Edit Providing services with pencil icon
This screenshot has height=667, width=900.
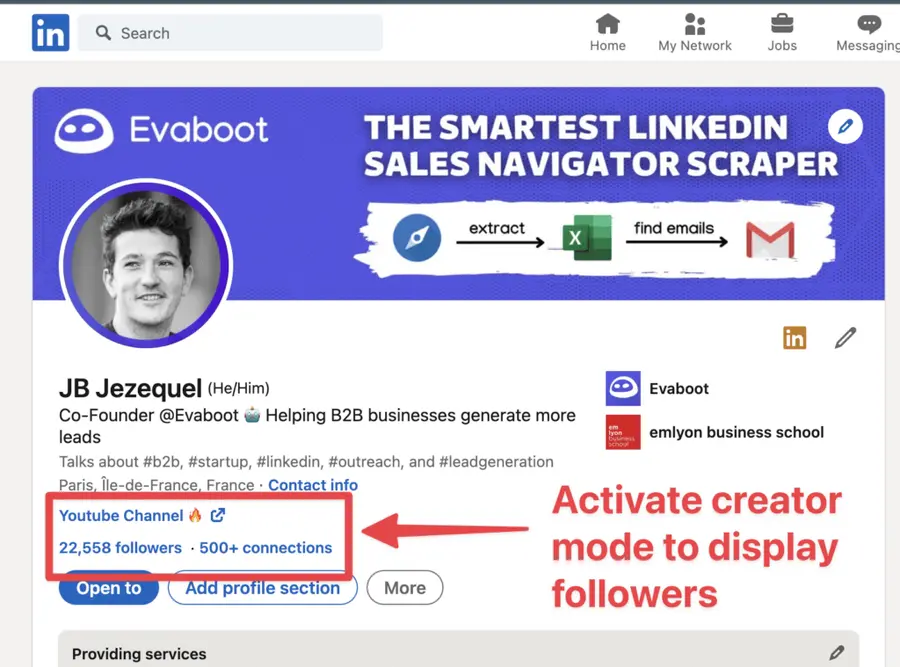pyautogui.click(x=837, y=653)
